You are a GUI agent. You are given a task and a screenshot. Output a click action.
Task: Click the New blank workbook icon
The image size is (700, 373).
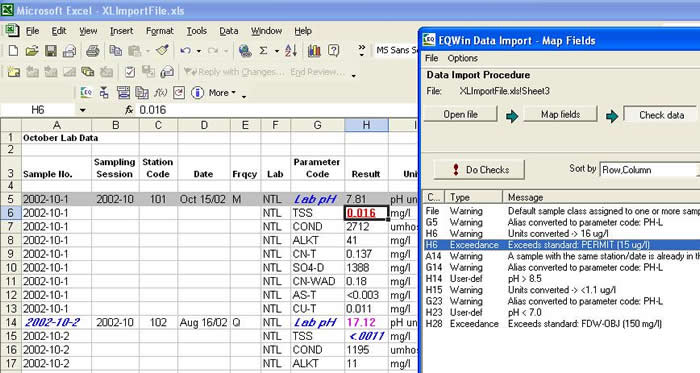pos(13,51)
